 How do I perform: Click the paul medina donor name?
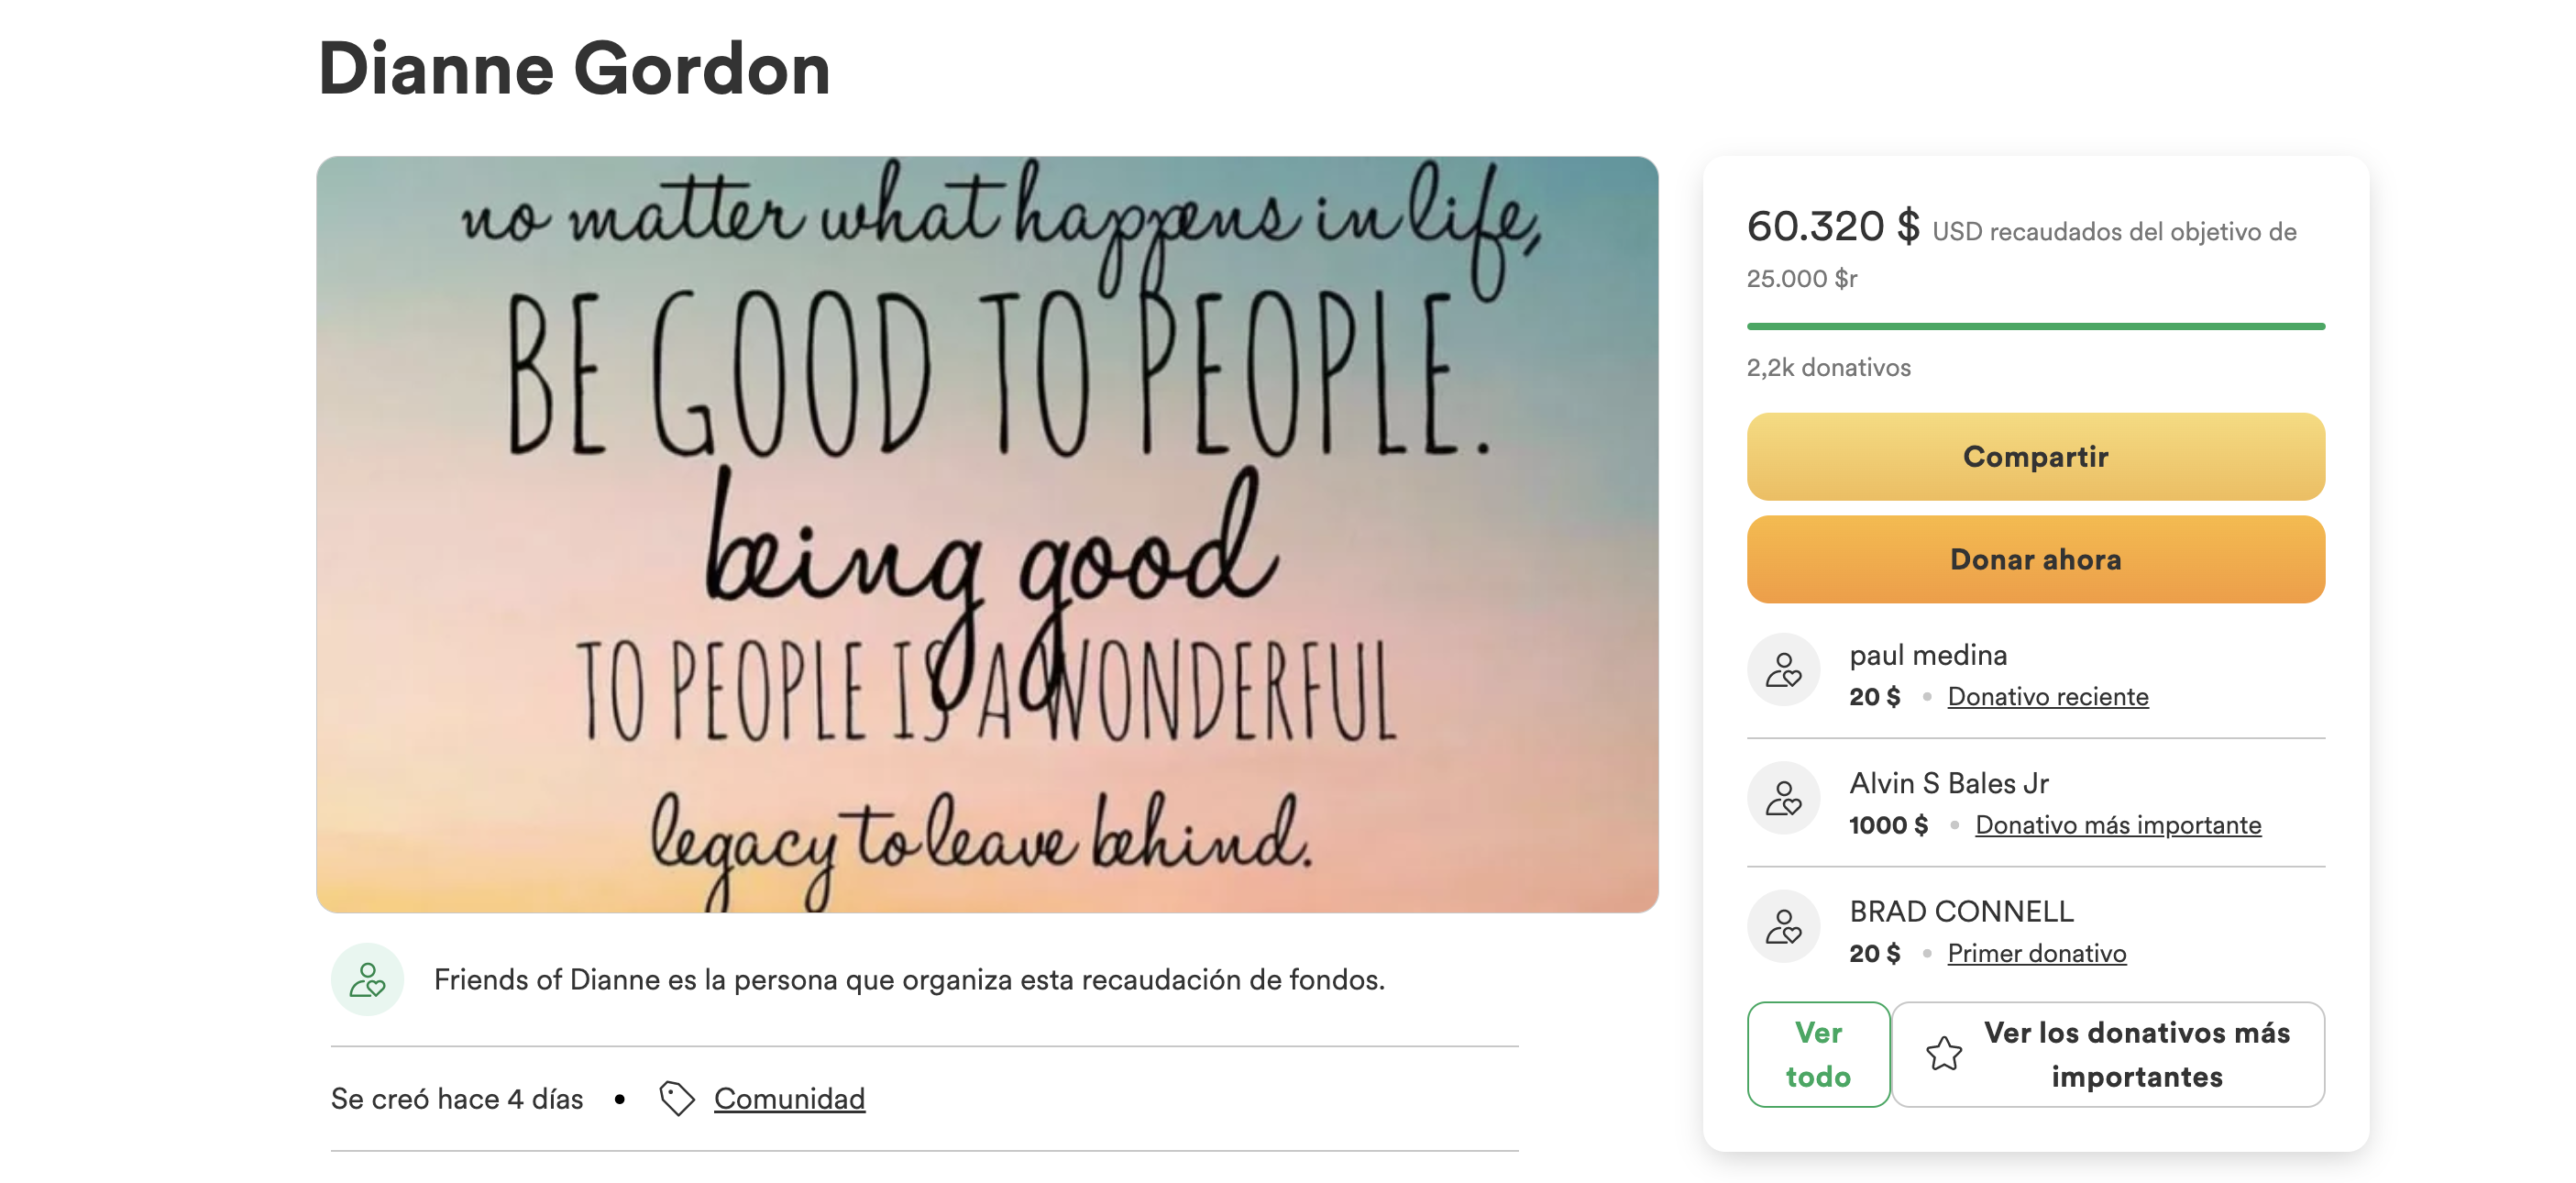1928,655
